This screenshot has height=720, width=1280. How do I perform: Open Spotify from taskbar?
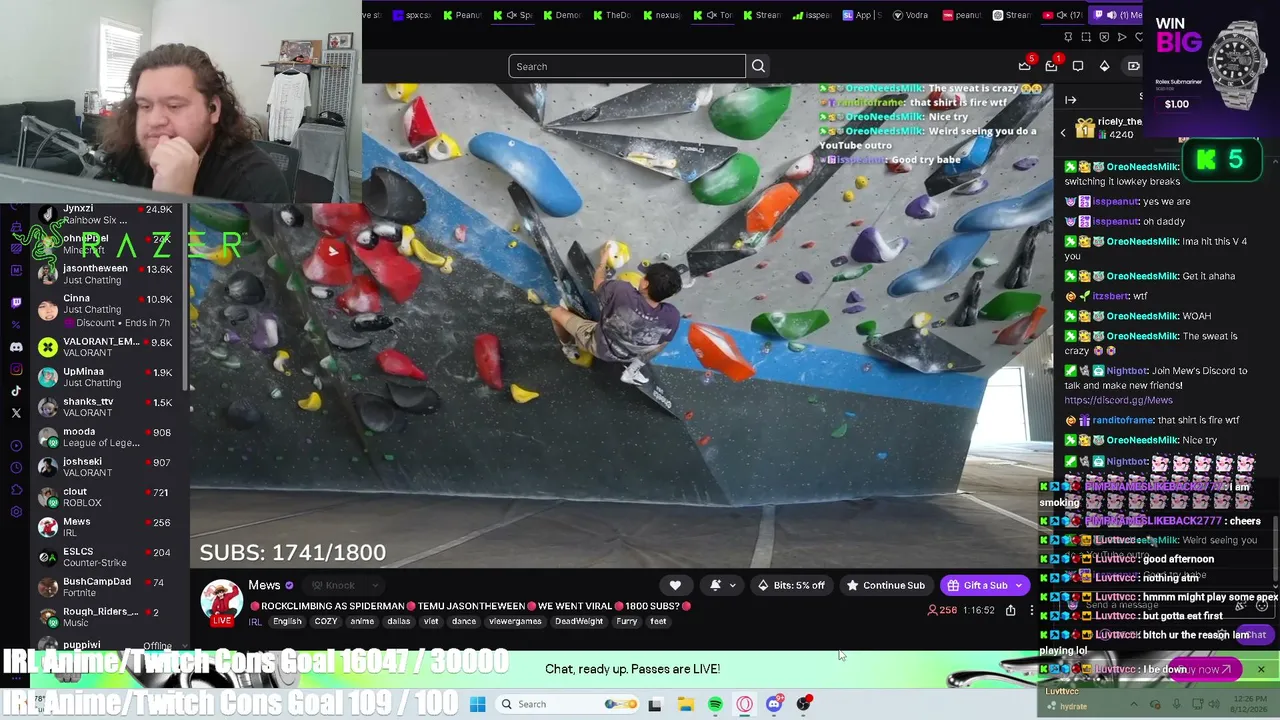click(715, 704)
